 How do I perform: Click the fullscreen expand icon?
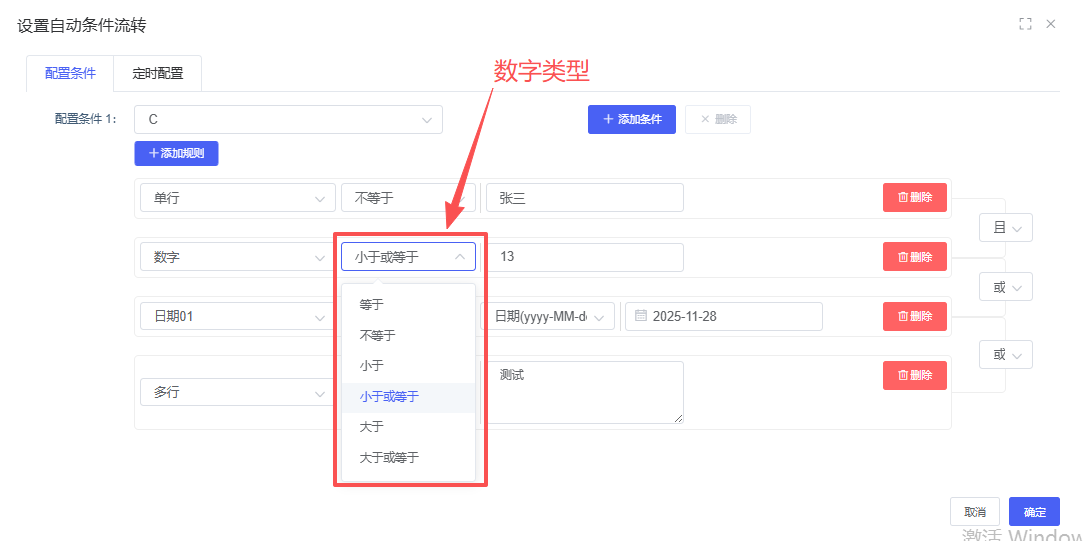coord(1025,24)
